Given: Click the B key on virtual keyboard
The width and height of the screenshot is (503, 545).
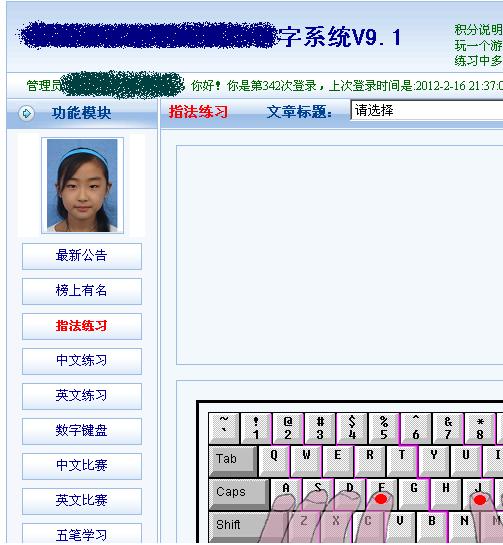Looking at the screenshot, I should pos(432,526).
